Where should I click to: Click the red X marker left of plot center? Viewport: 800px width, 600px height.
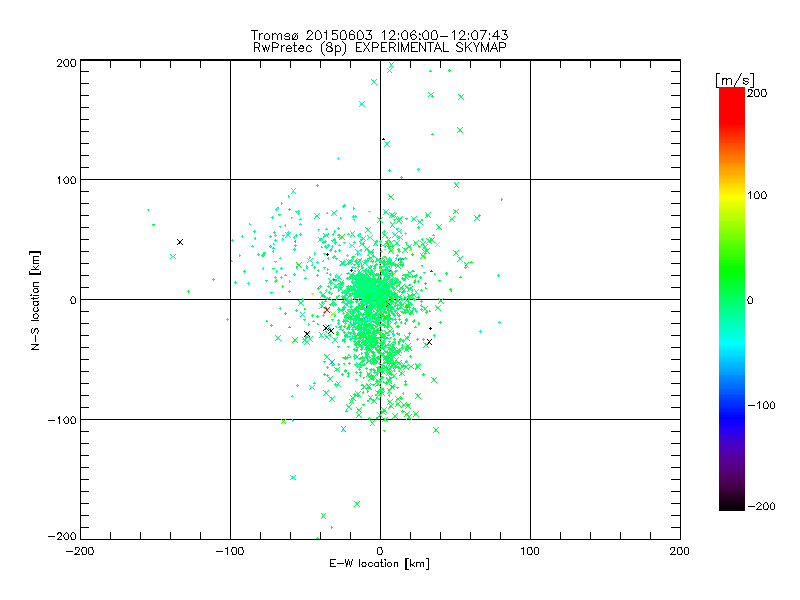327,310
